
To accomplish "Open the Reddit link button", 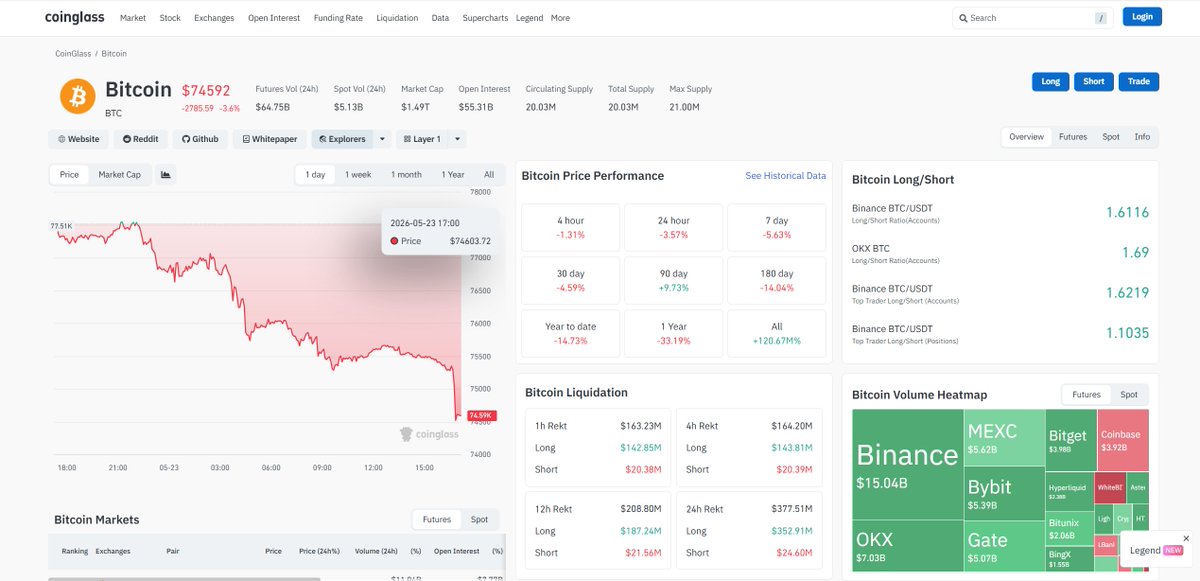I will [x=140, y=139].
